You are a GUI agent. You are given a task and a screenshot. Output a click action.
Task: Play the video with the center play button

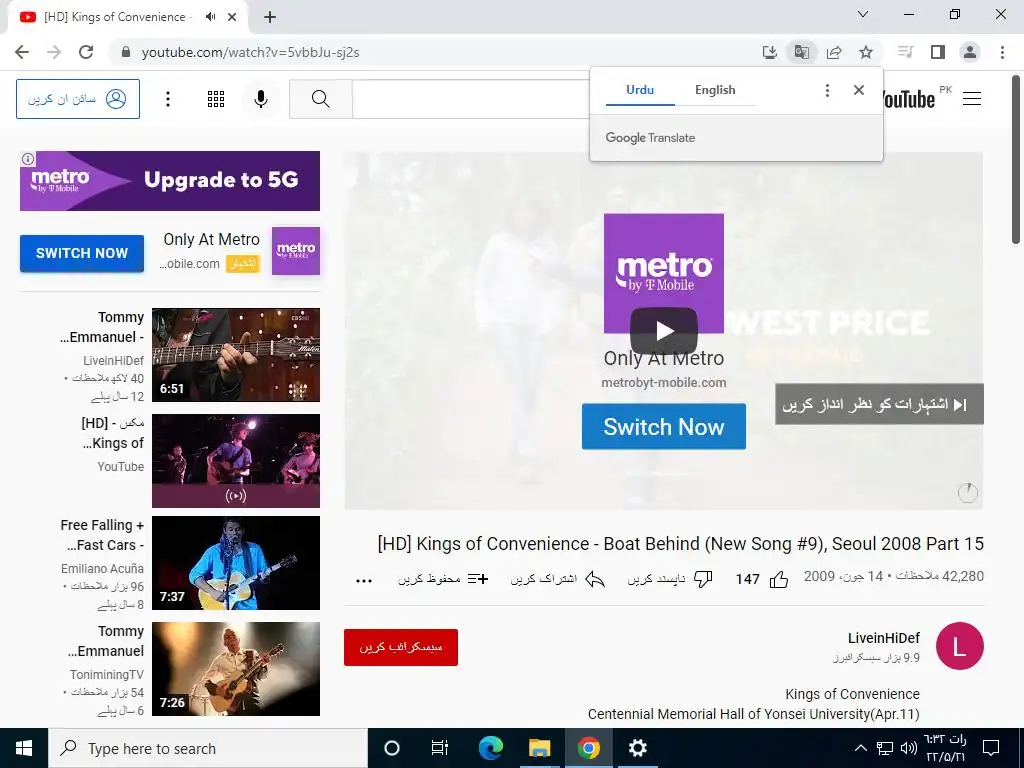click(664, 330)
